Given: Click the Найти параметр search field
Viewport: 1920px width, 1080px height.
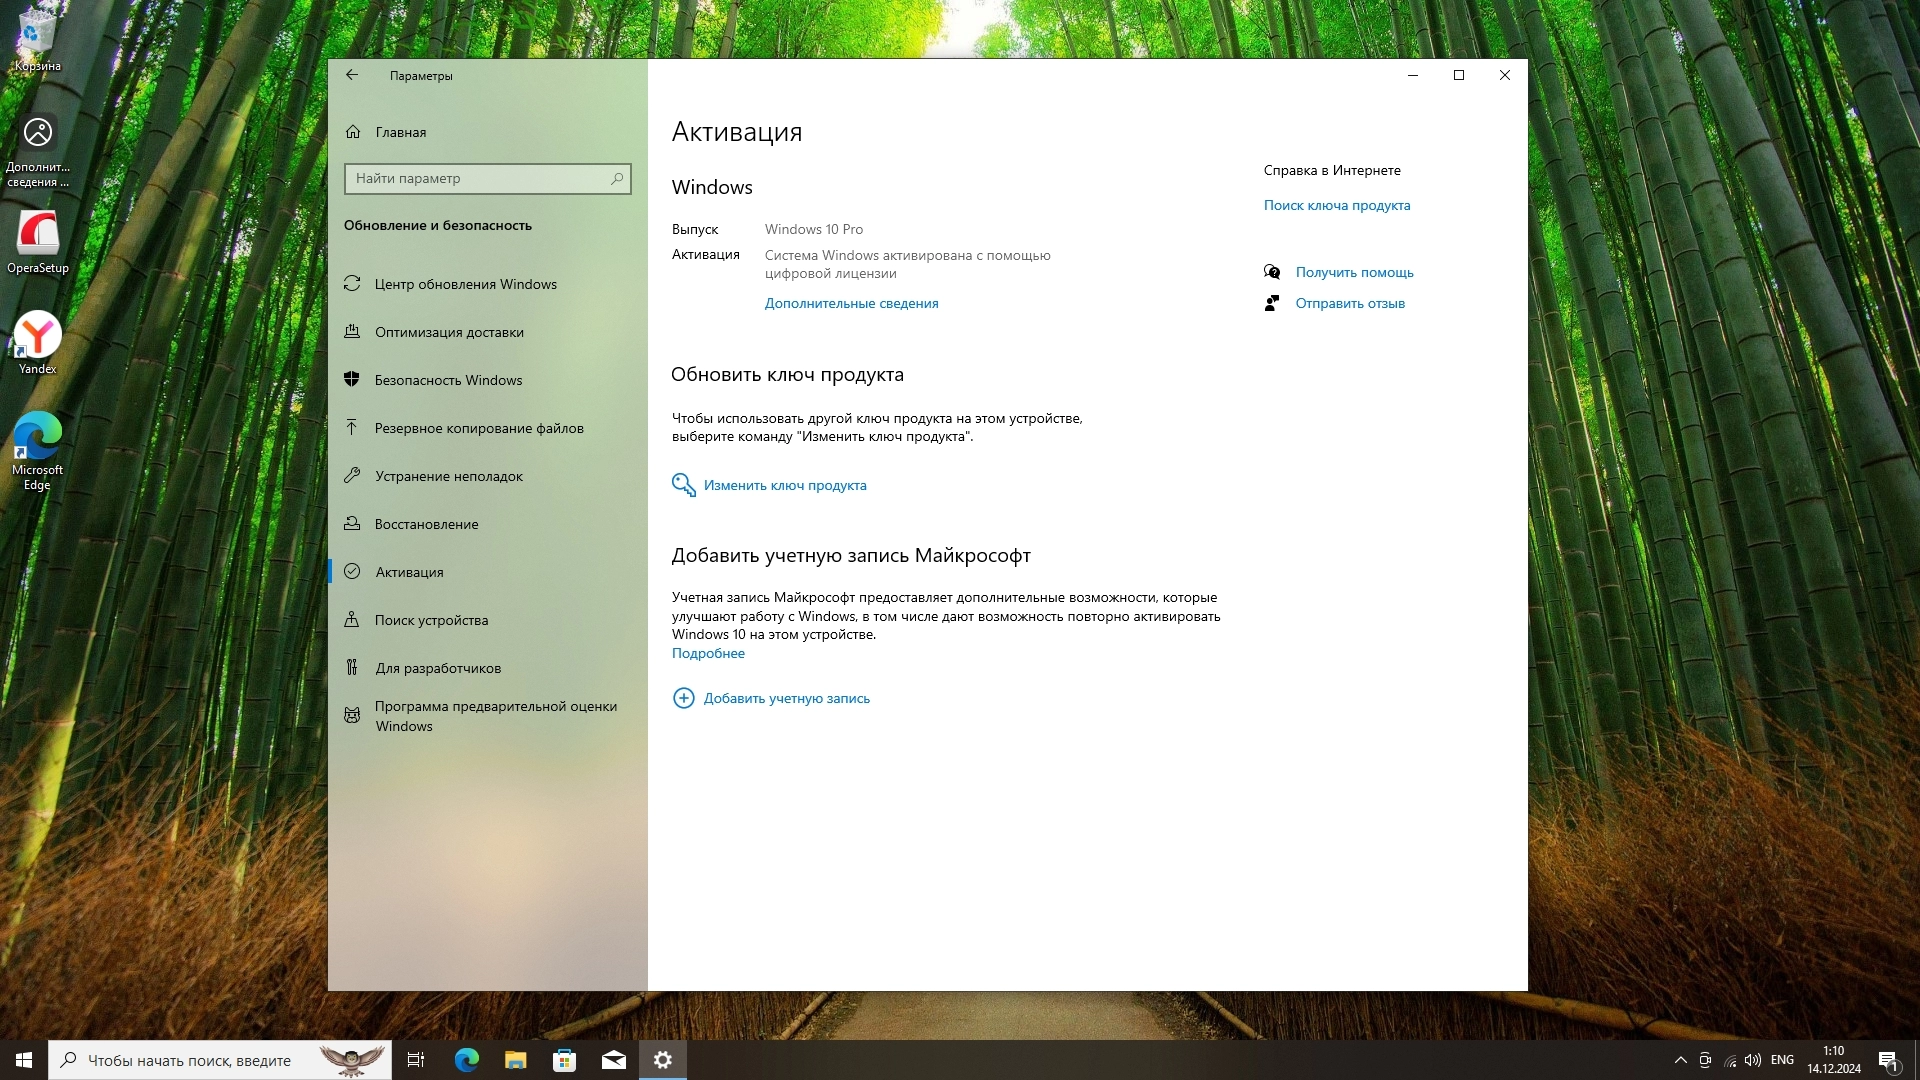Looking at the screenshot, I should click(478, 178).
